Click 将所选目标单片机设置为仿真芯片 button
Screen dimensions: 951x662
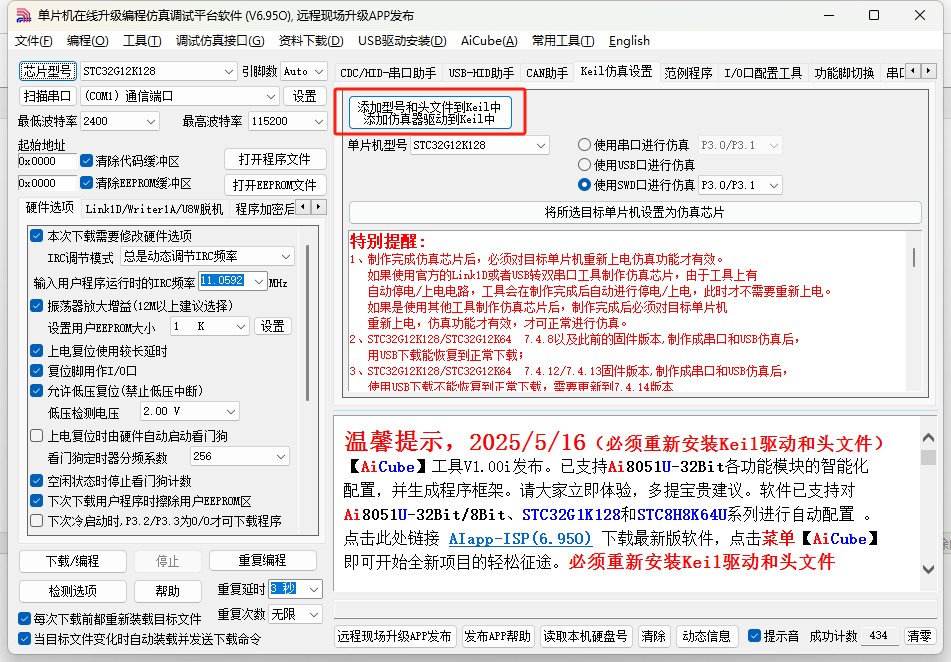[634, 212]
